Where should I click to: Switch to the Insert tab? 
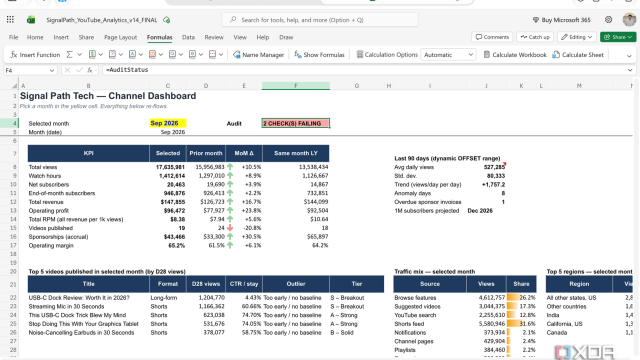coord(61,37)
